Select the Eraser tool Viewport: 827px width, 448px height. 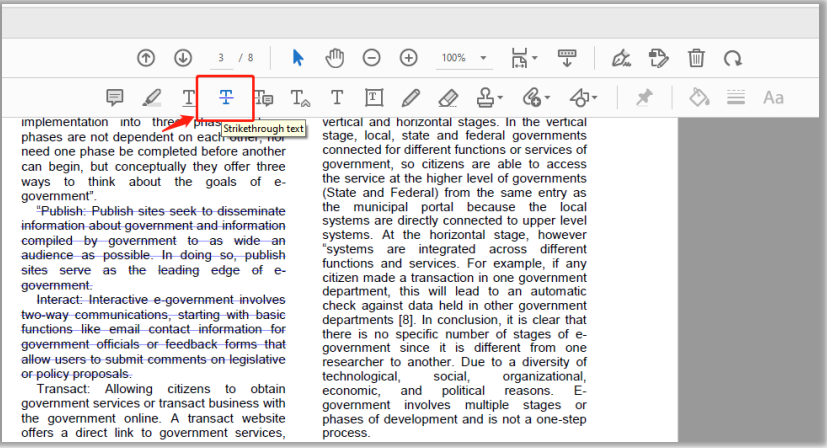(448, 97)
